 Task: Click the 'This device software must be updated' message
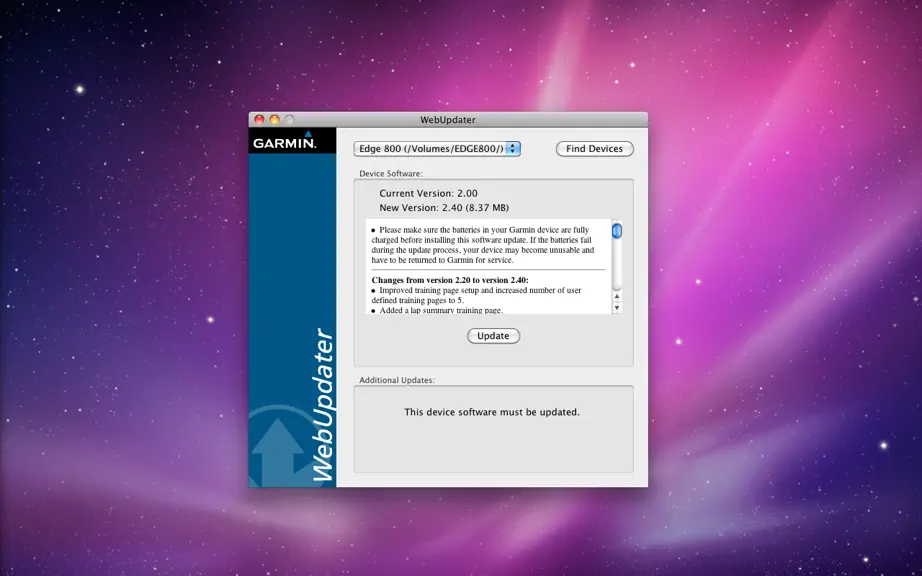[492, 412]
